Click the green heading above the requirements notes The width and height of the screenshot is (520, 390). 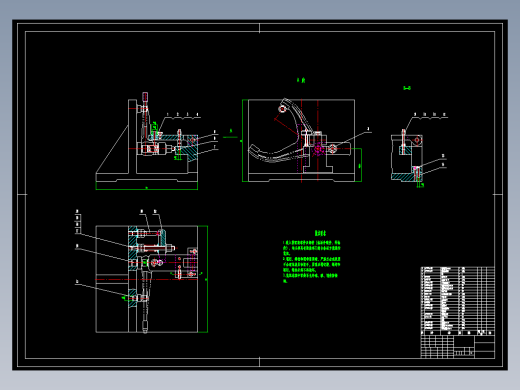click(320, 233)
